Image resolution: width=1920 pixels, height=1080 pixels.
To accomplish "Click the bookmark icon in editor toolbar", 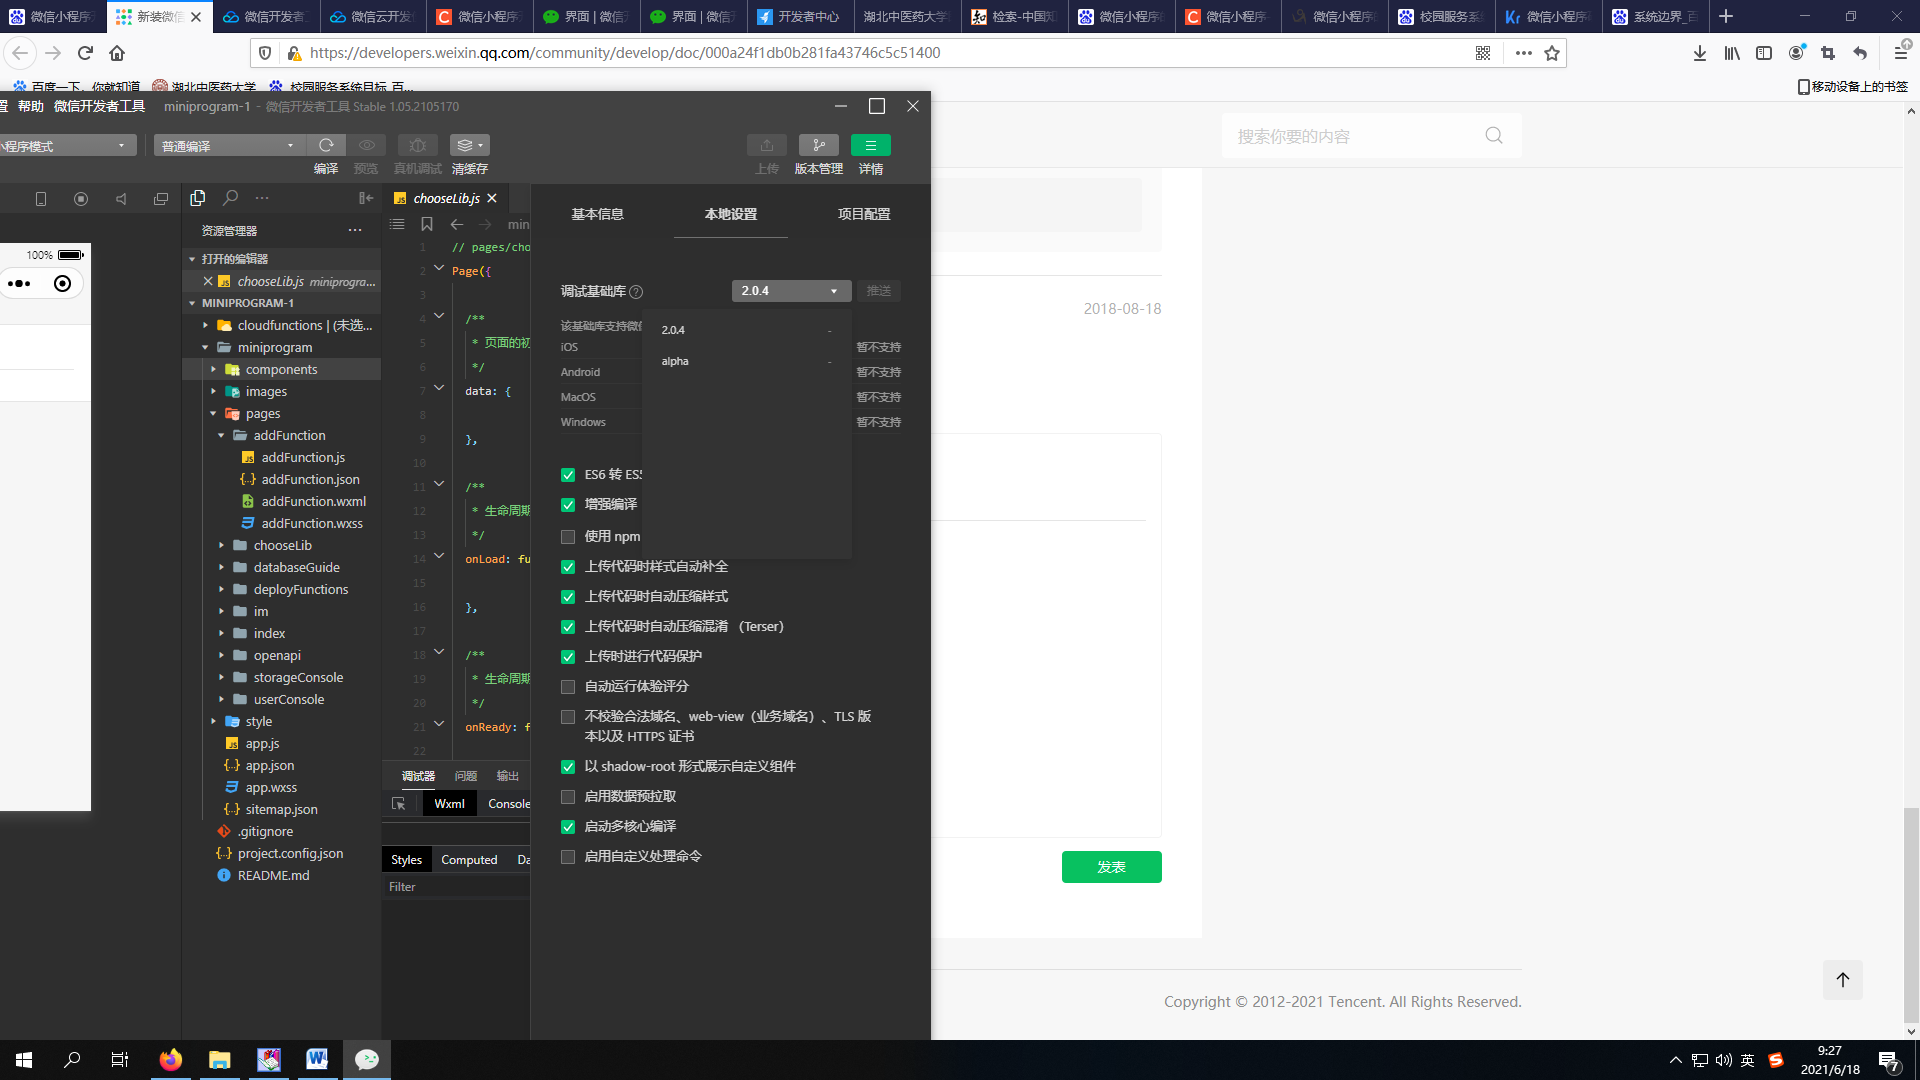I will coord(427,224).
